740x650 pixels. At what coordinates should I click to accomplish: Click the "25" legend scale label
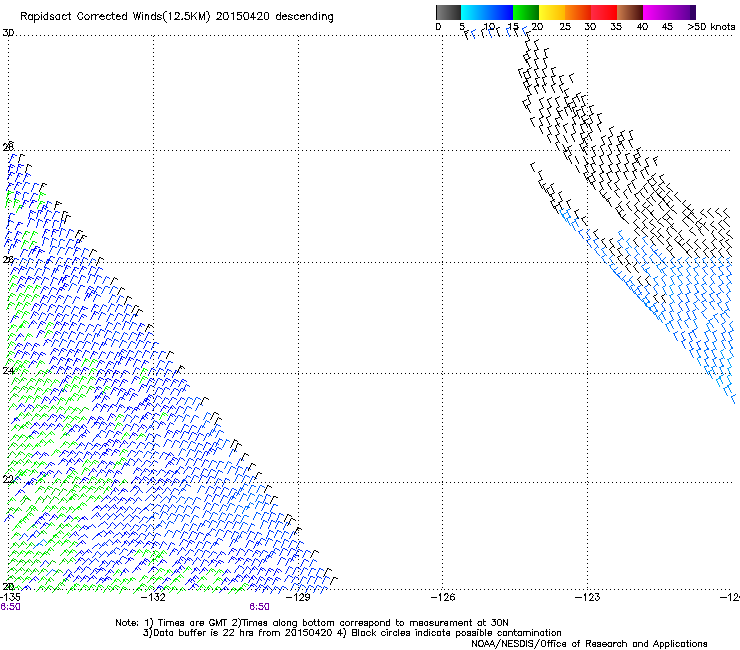(x=565, y=27)
